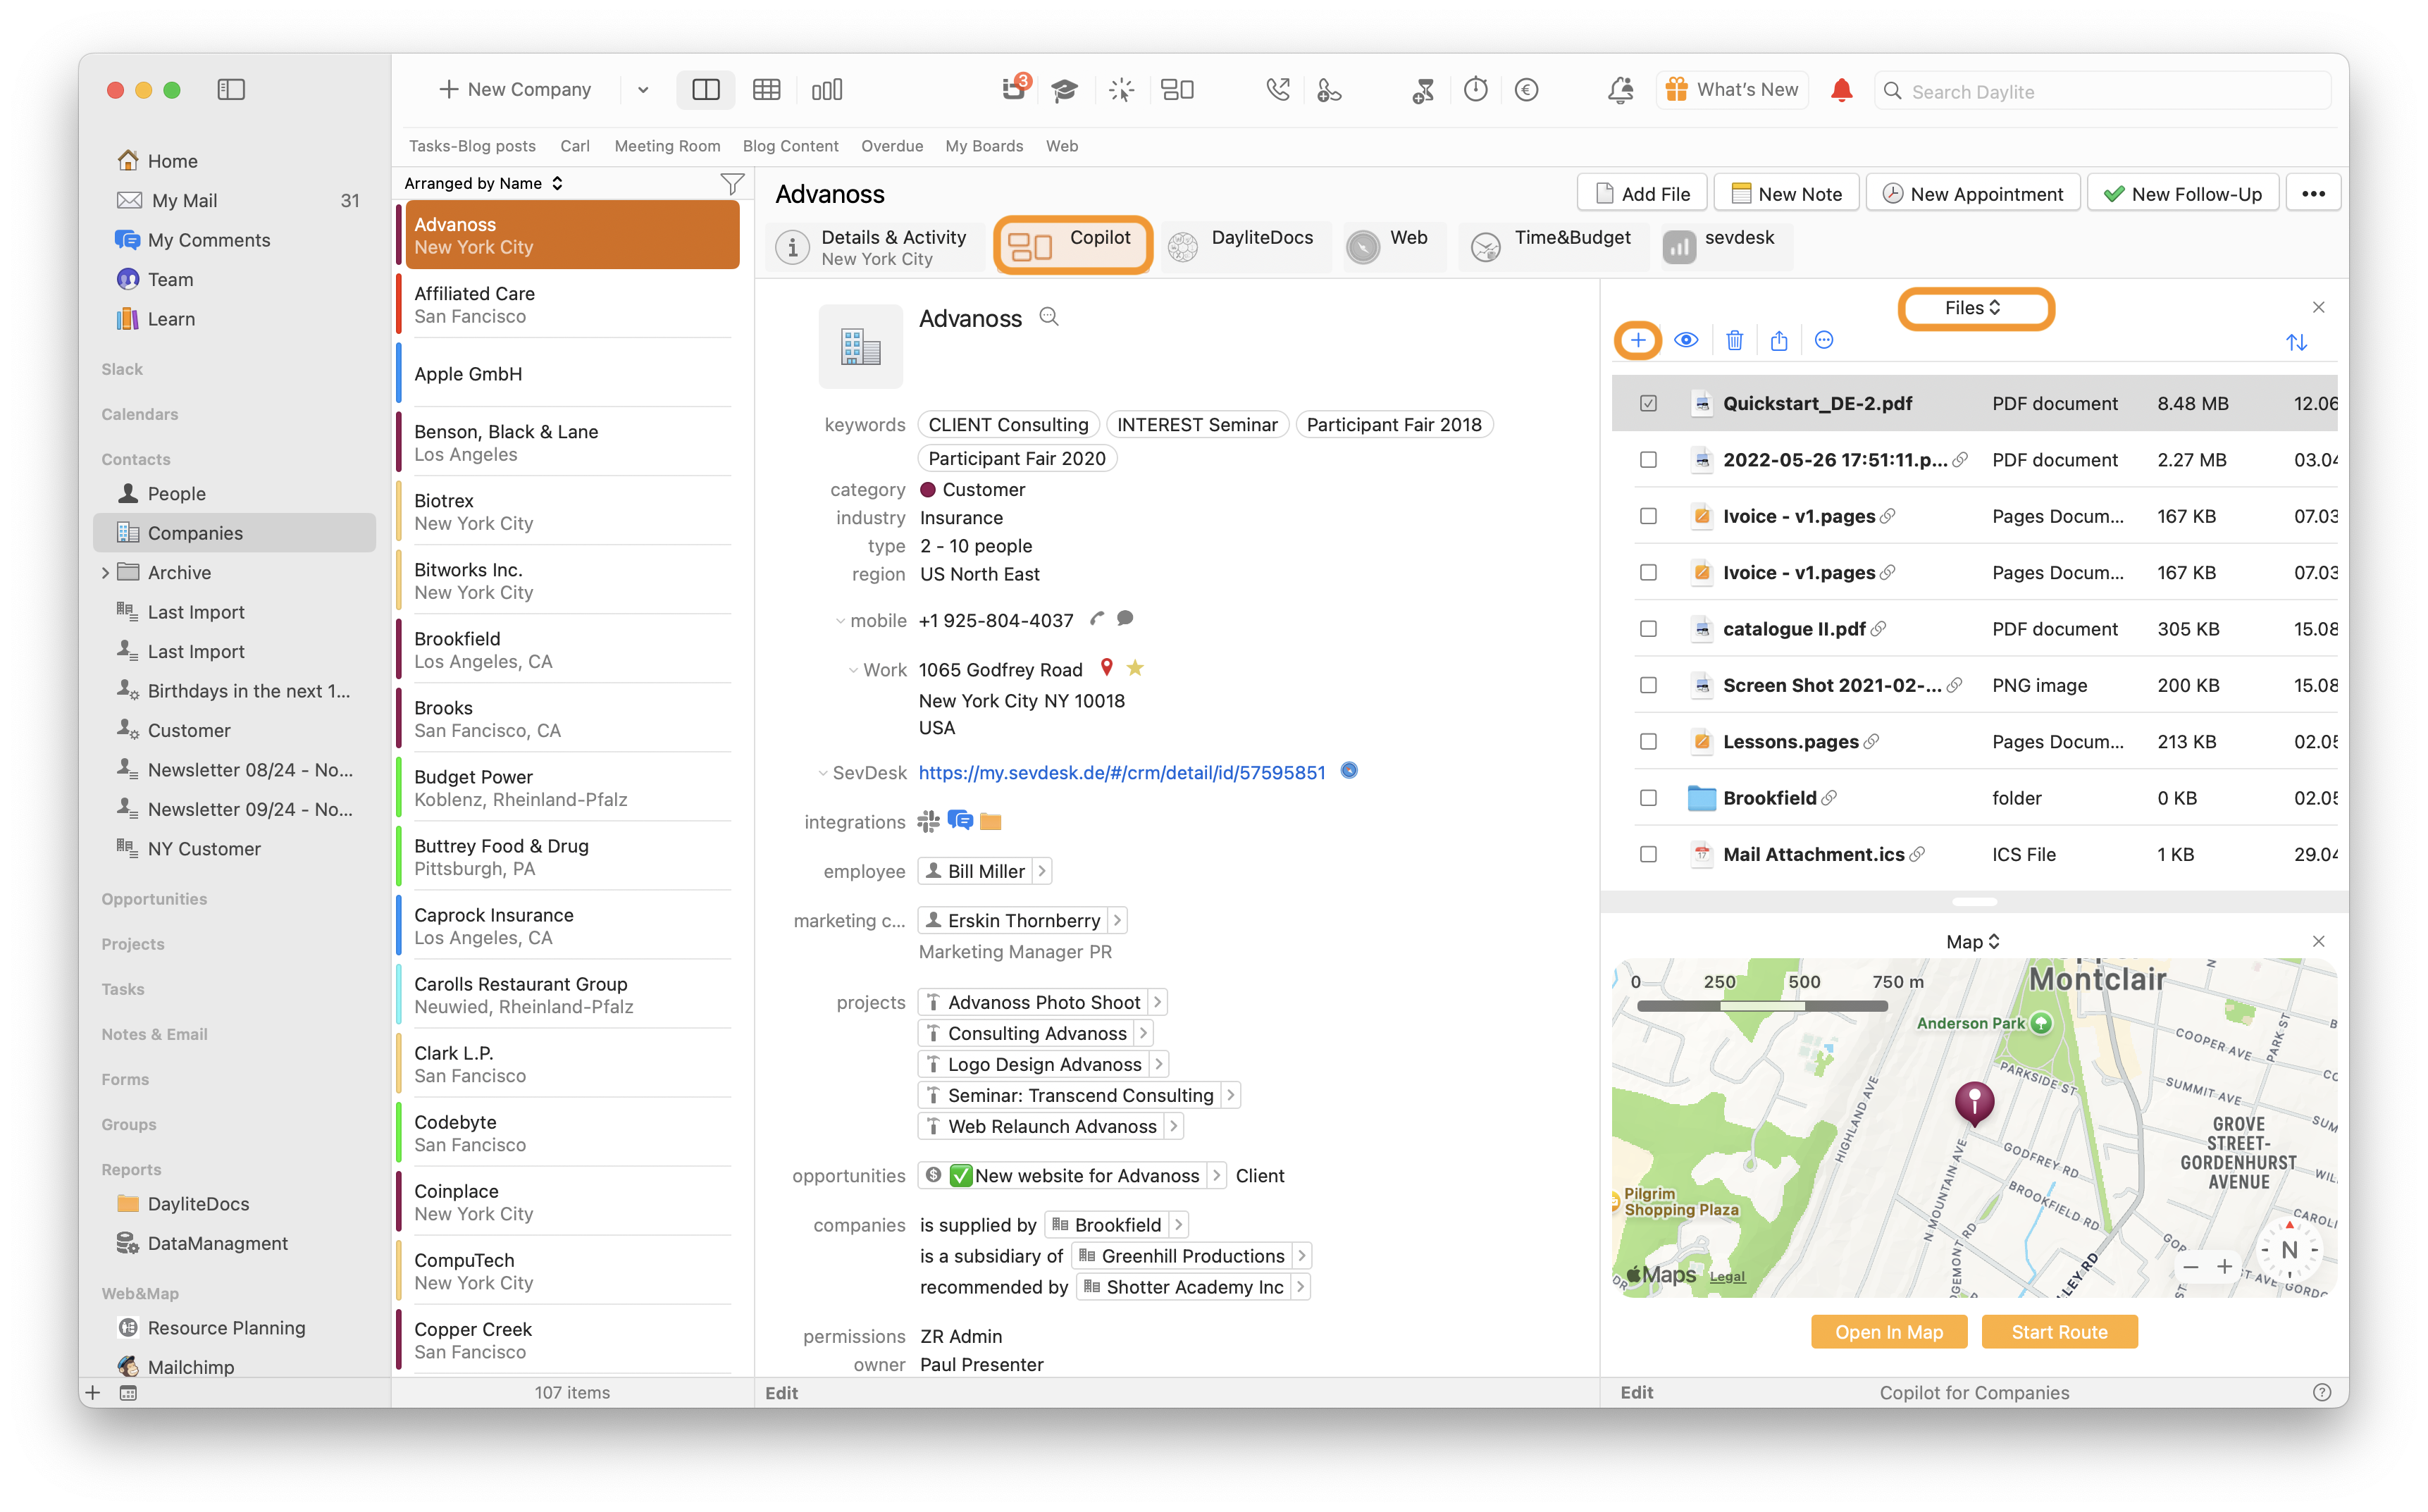Switch to table list view icon
This screenshot has width=2428, height=1512.
coord(766,90)
